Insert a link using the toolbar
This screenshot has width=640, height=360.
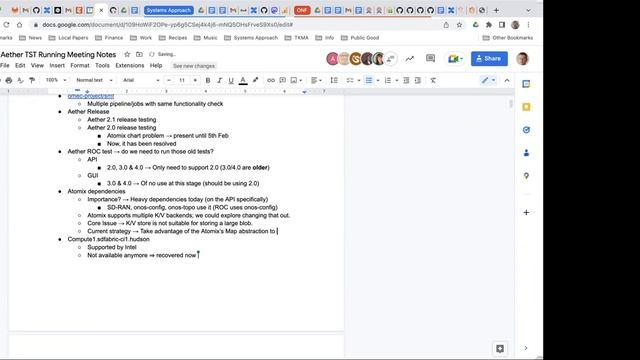pyautogui.click(x=271, y=80)
